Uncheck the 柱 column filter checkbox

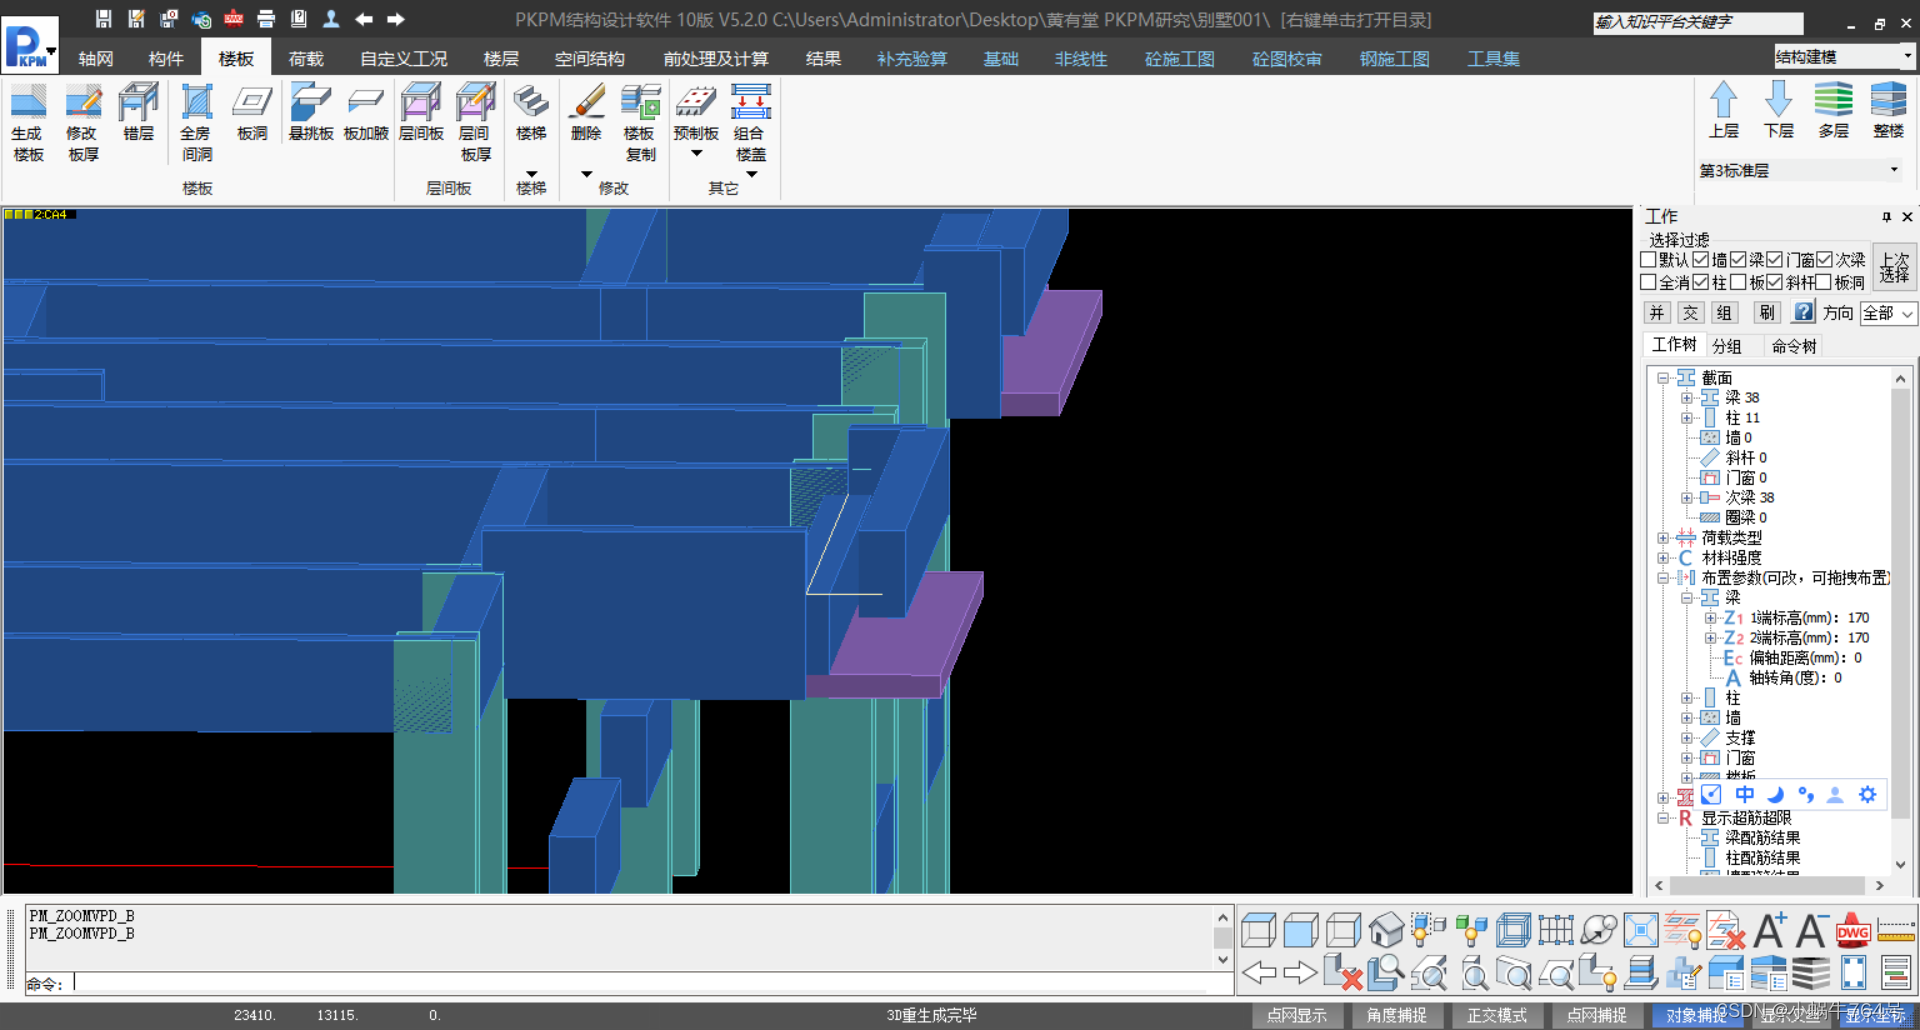[x=1701, y=283]
